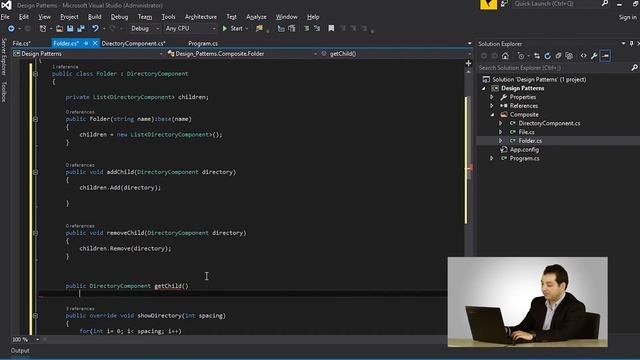Click the yellow notifications flag icon
Screen dimensions: 640x360
tap(488, 4)
